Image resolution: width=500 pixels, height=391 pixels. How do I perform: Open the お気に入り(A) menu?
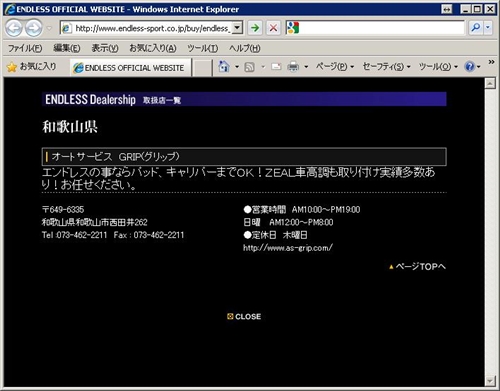click(x=153, y=48)
